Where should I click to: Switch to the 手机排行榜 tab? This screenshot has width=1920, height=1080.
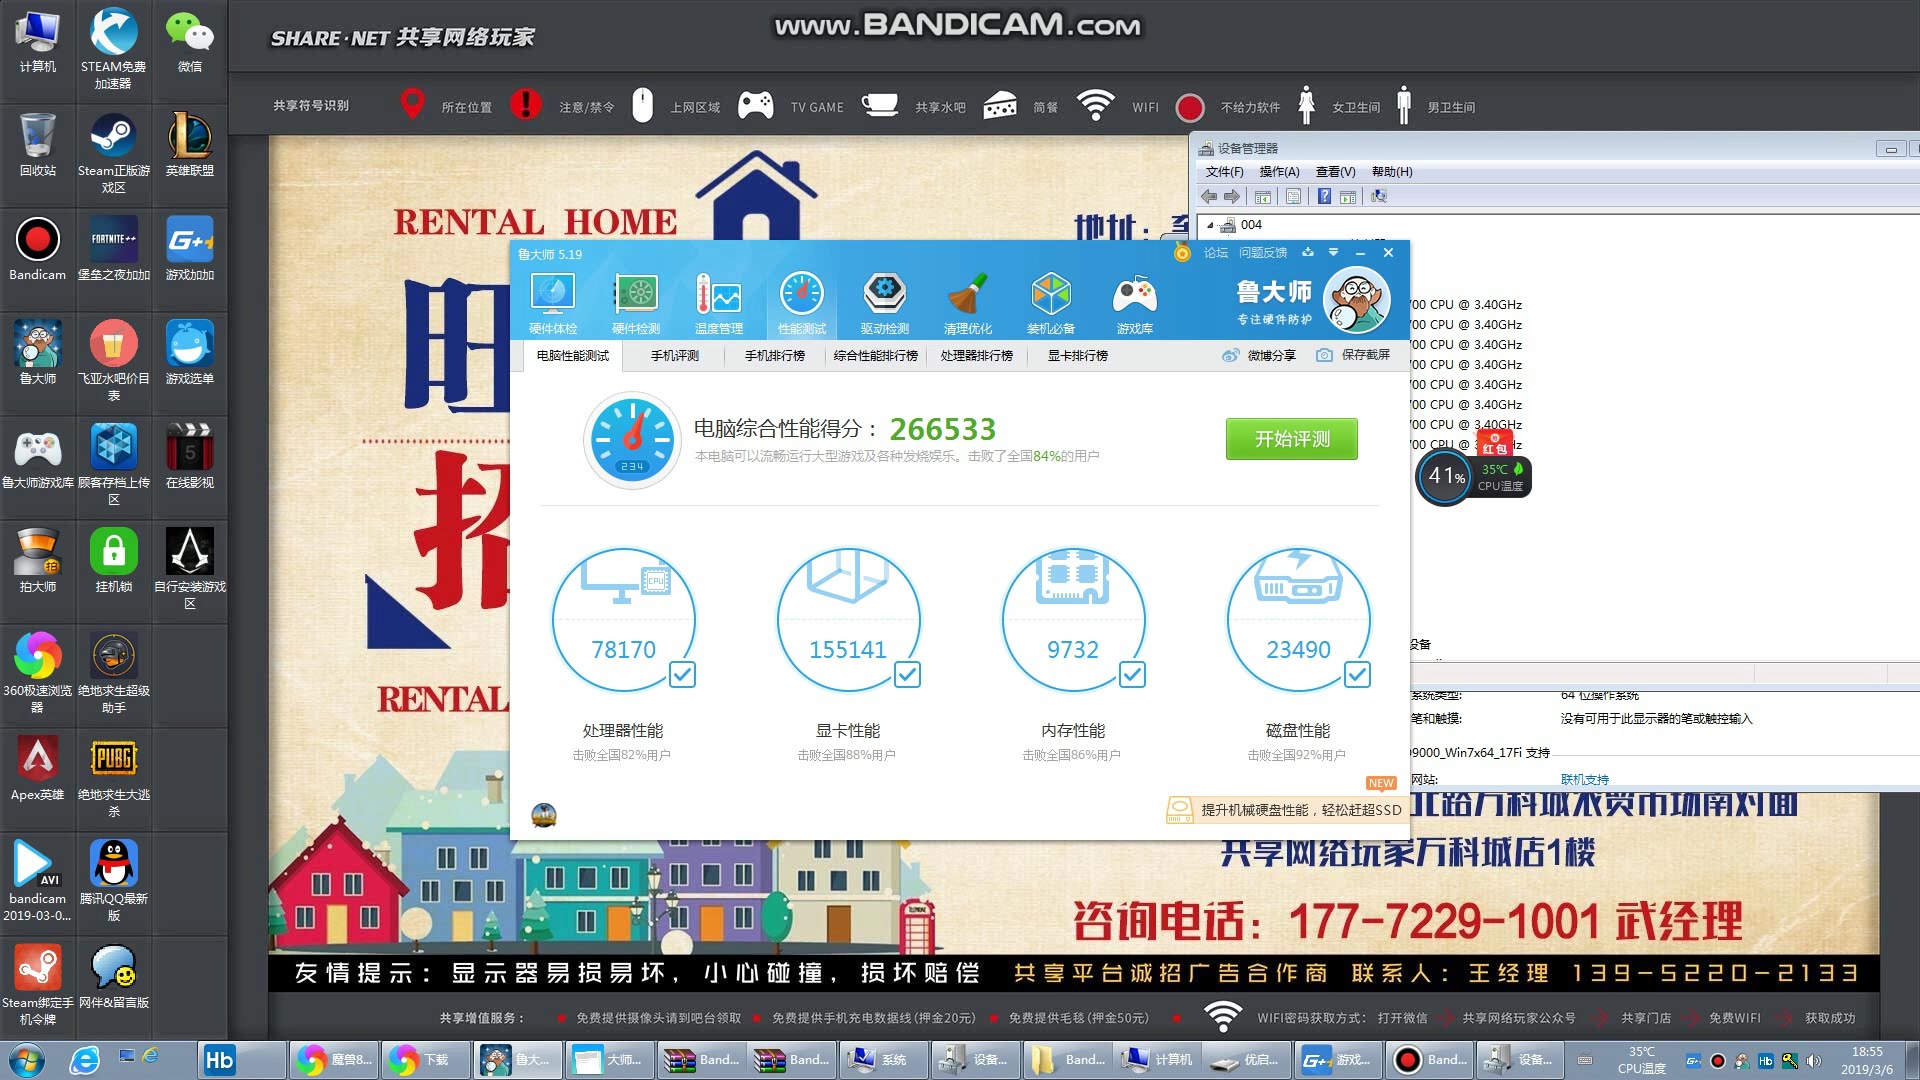point(775,355)
